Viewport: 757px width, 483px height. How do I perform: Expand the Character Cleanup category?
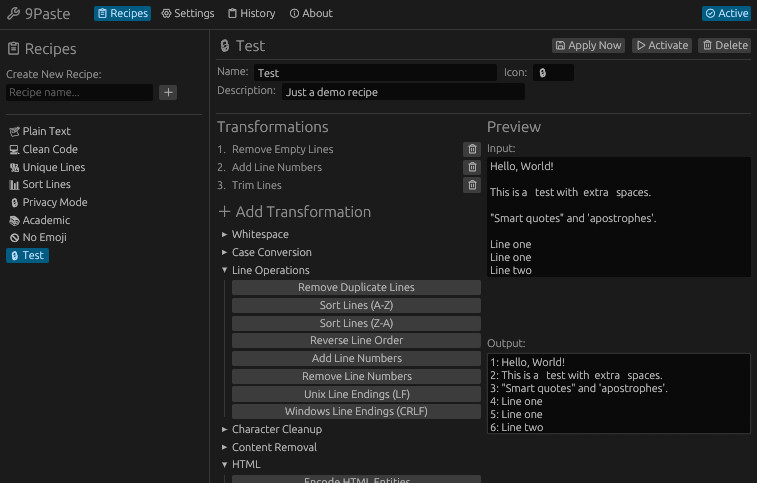(275, 429)
